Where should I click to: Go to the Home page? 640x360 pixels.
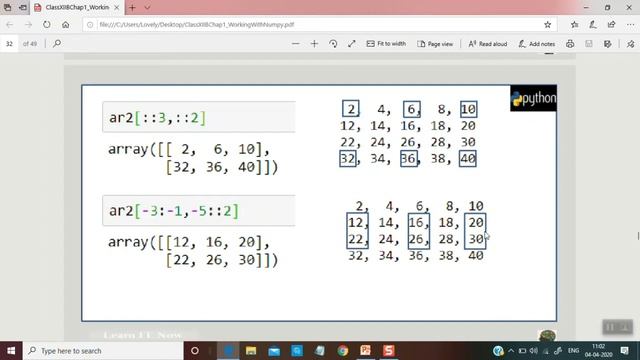[x=65, y=24]
